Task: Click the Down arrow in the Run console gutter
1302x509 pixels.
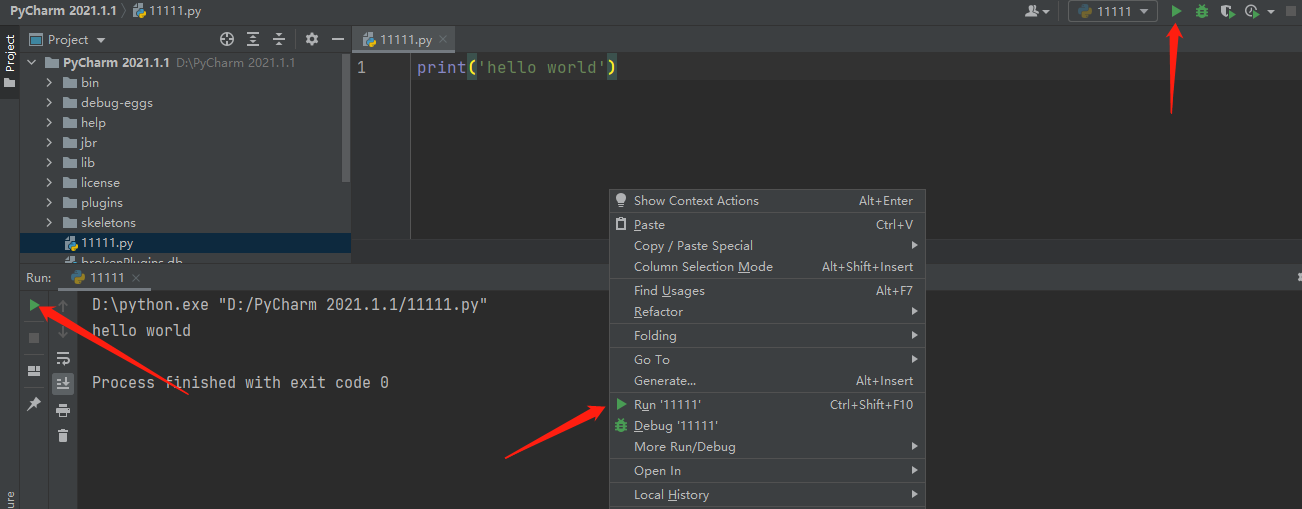Action: coord(63,331)
